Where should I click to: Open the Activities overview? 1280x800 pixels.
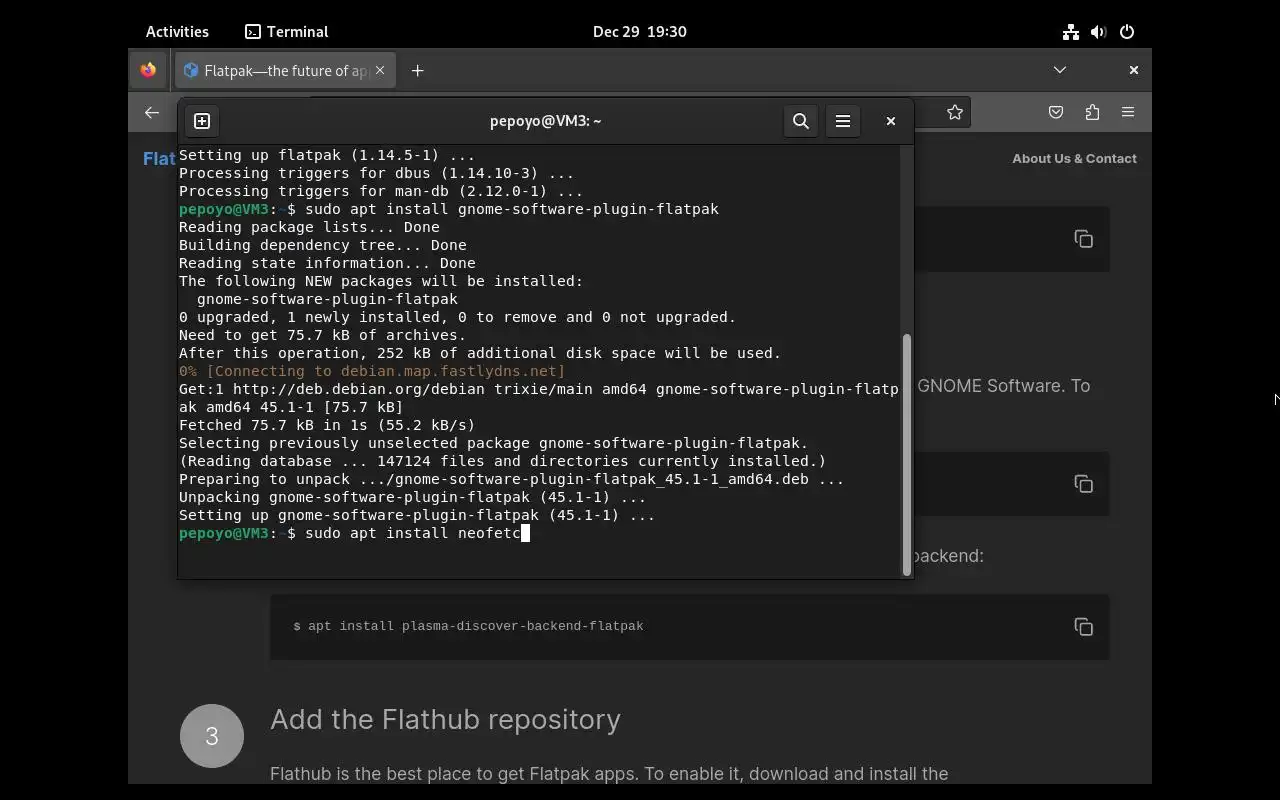(177, 32)
